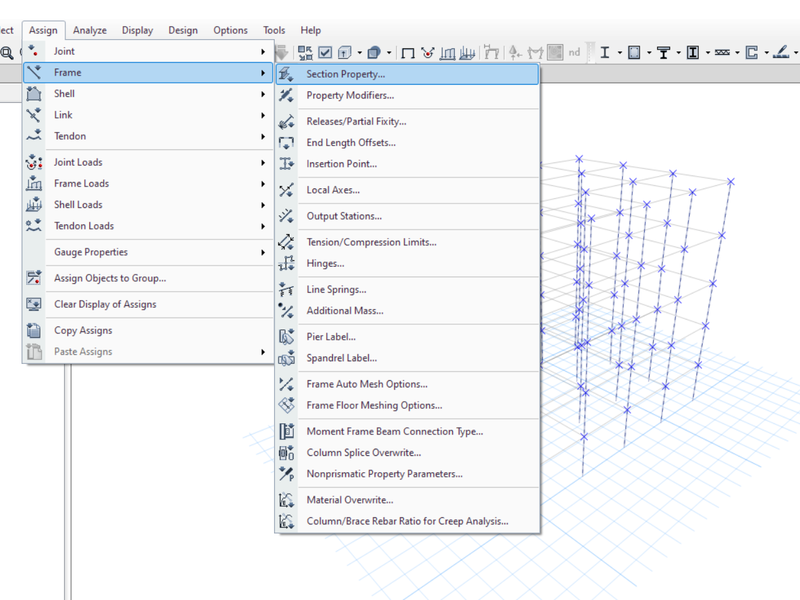Open the Options menu

(x=231, y=30)
